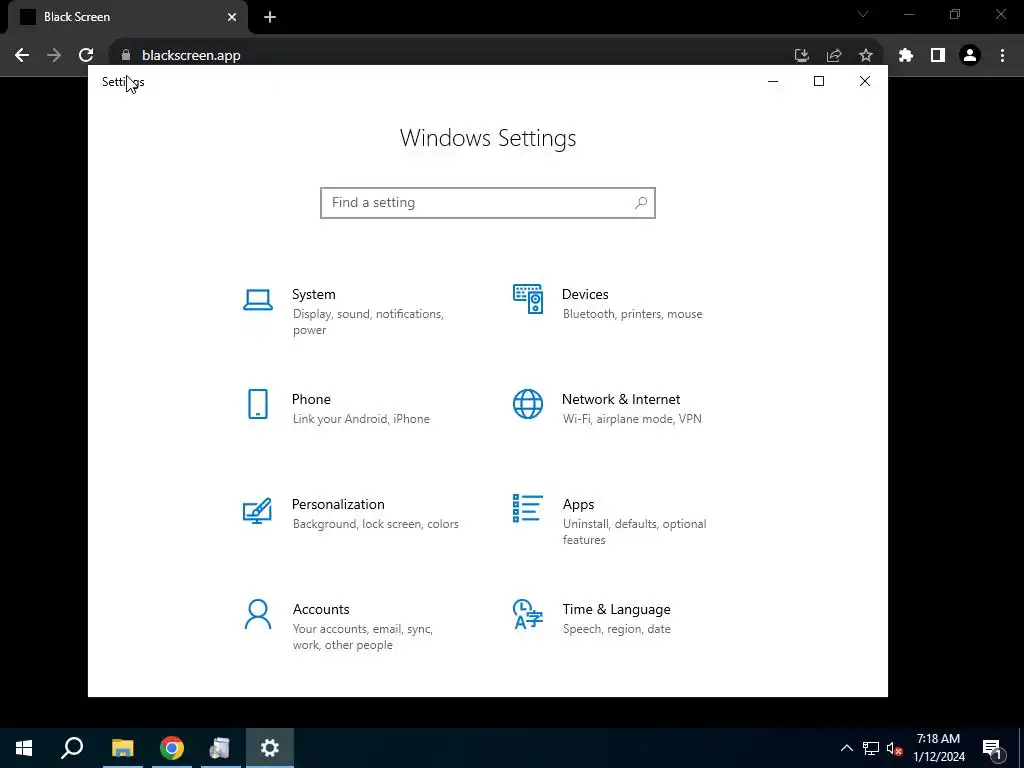The width and height of the screenshot is (1024, 768).
Task: Share this page from Chrome toolbar
Action: pyautogui.click(x=834, y=56)
